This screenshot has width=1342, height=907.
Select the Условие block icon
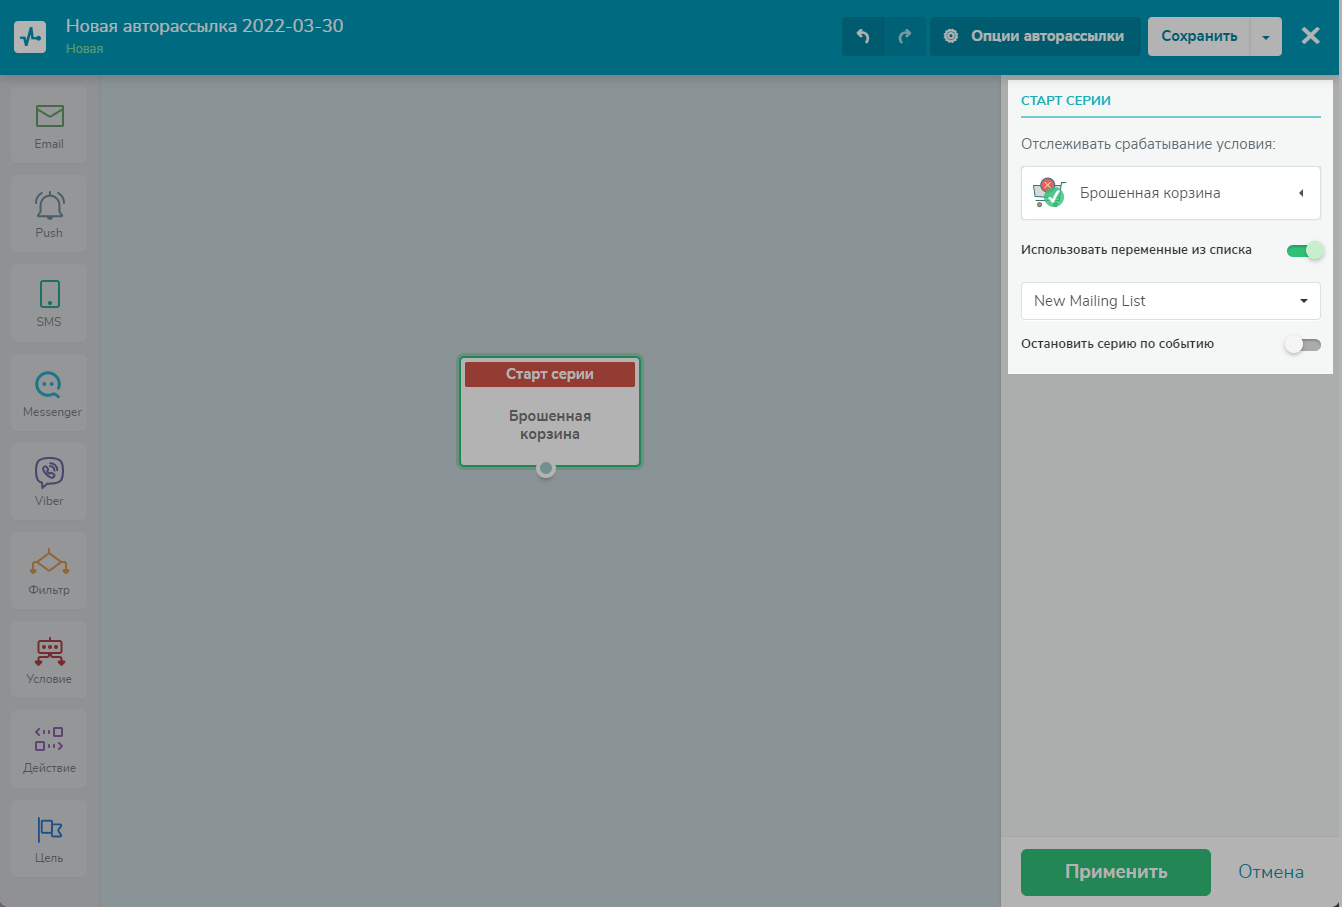click(x=49, y=658)
